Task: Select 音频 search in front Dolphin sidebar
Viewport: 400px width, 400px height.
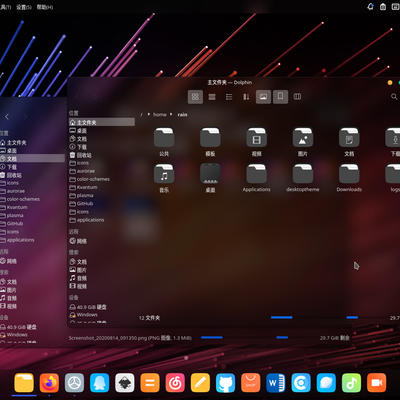Action: 102,278
